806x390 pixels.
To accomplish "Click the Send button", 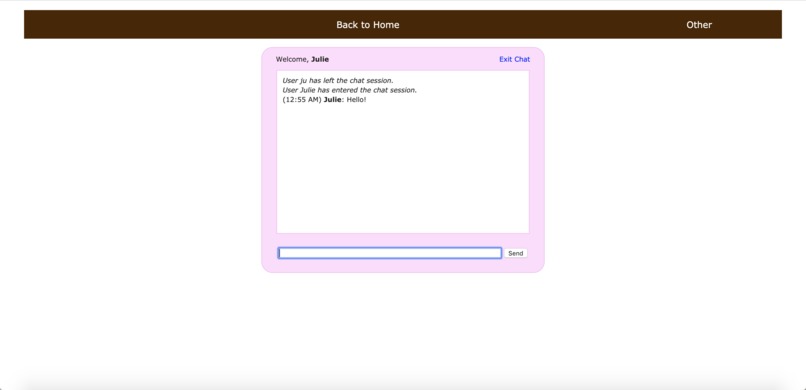I will (516, 253).
